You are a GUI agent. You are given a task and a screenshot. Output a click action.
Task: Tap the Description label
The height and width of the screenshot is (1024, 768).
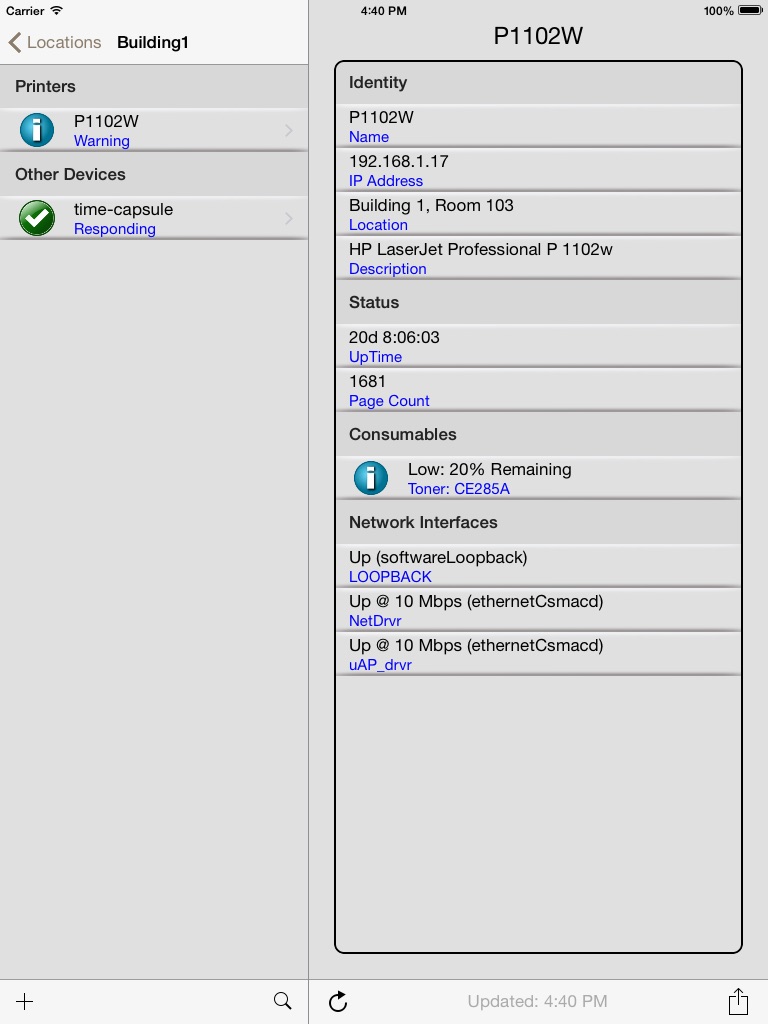click(x=387, y=269)
